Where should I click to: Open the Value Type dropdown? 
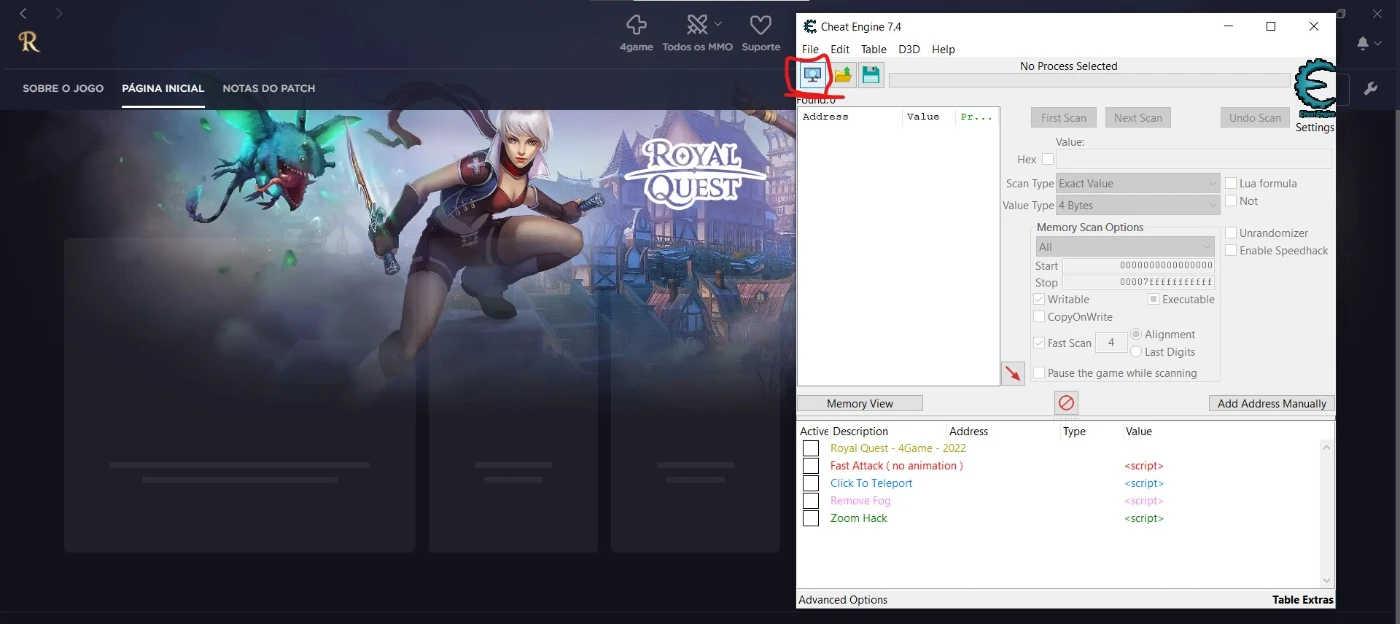(x=1138, y=205)
